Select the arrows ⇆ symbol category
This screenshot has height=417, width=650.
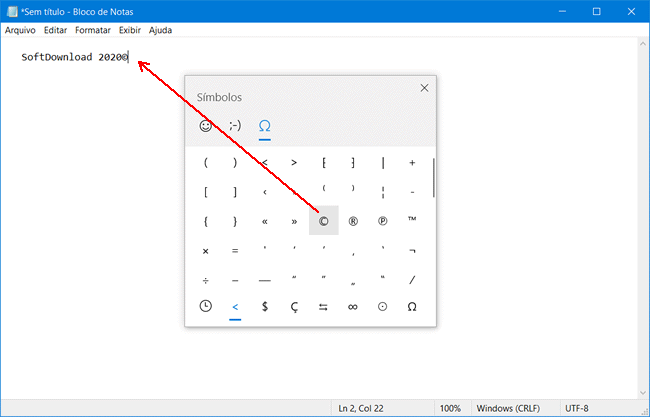(323, 308)
